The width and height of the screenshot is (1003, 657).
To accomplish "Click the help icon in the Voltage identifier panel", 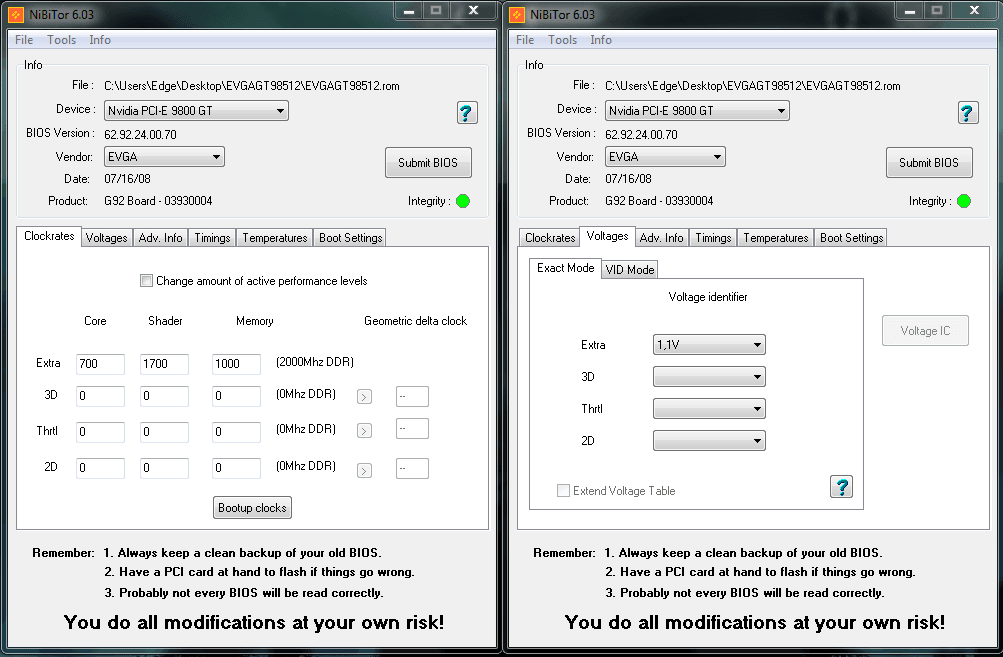I will (x=841, y=487).
